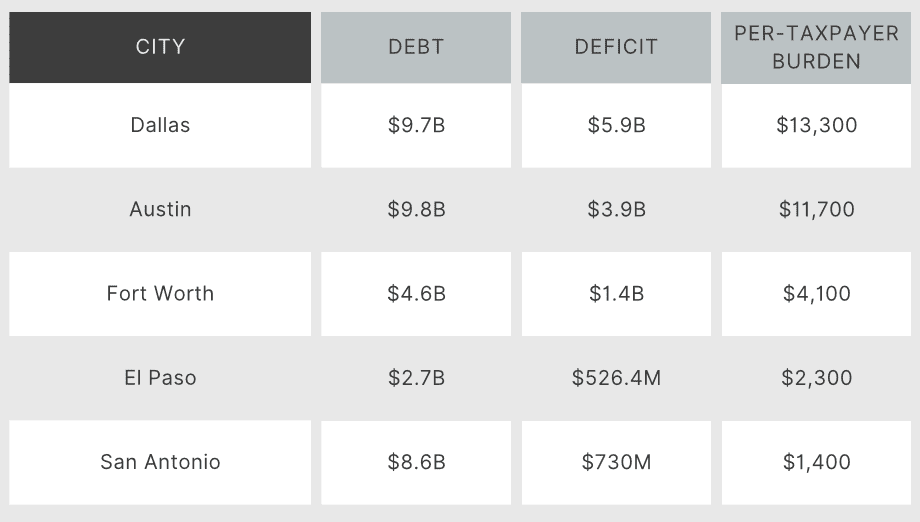
Task: Click Fort Worth burden value $4,100
Action: tap(816, 293)
